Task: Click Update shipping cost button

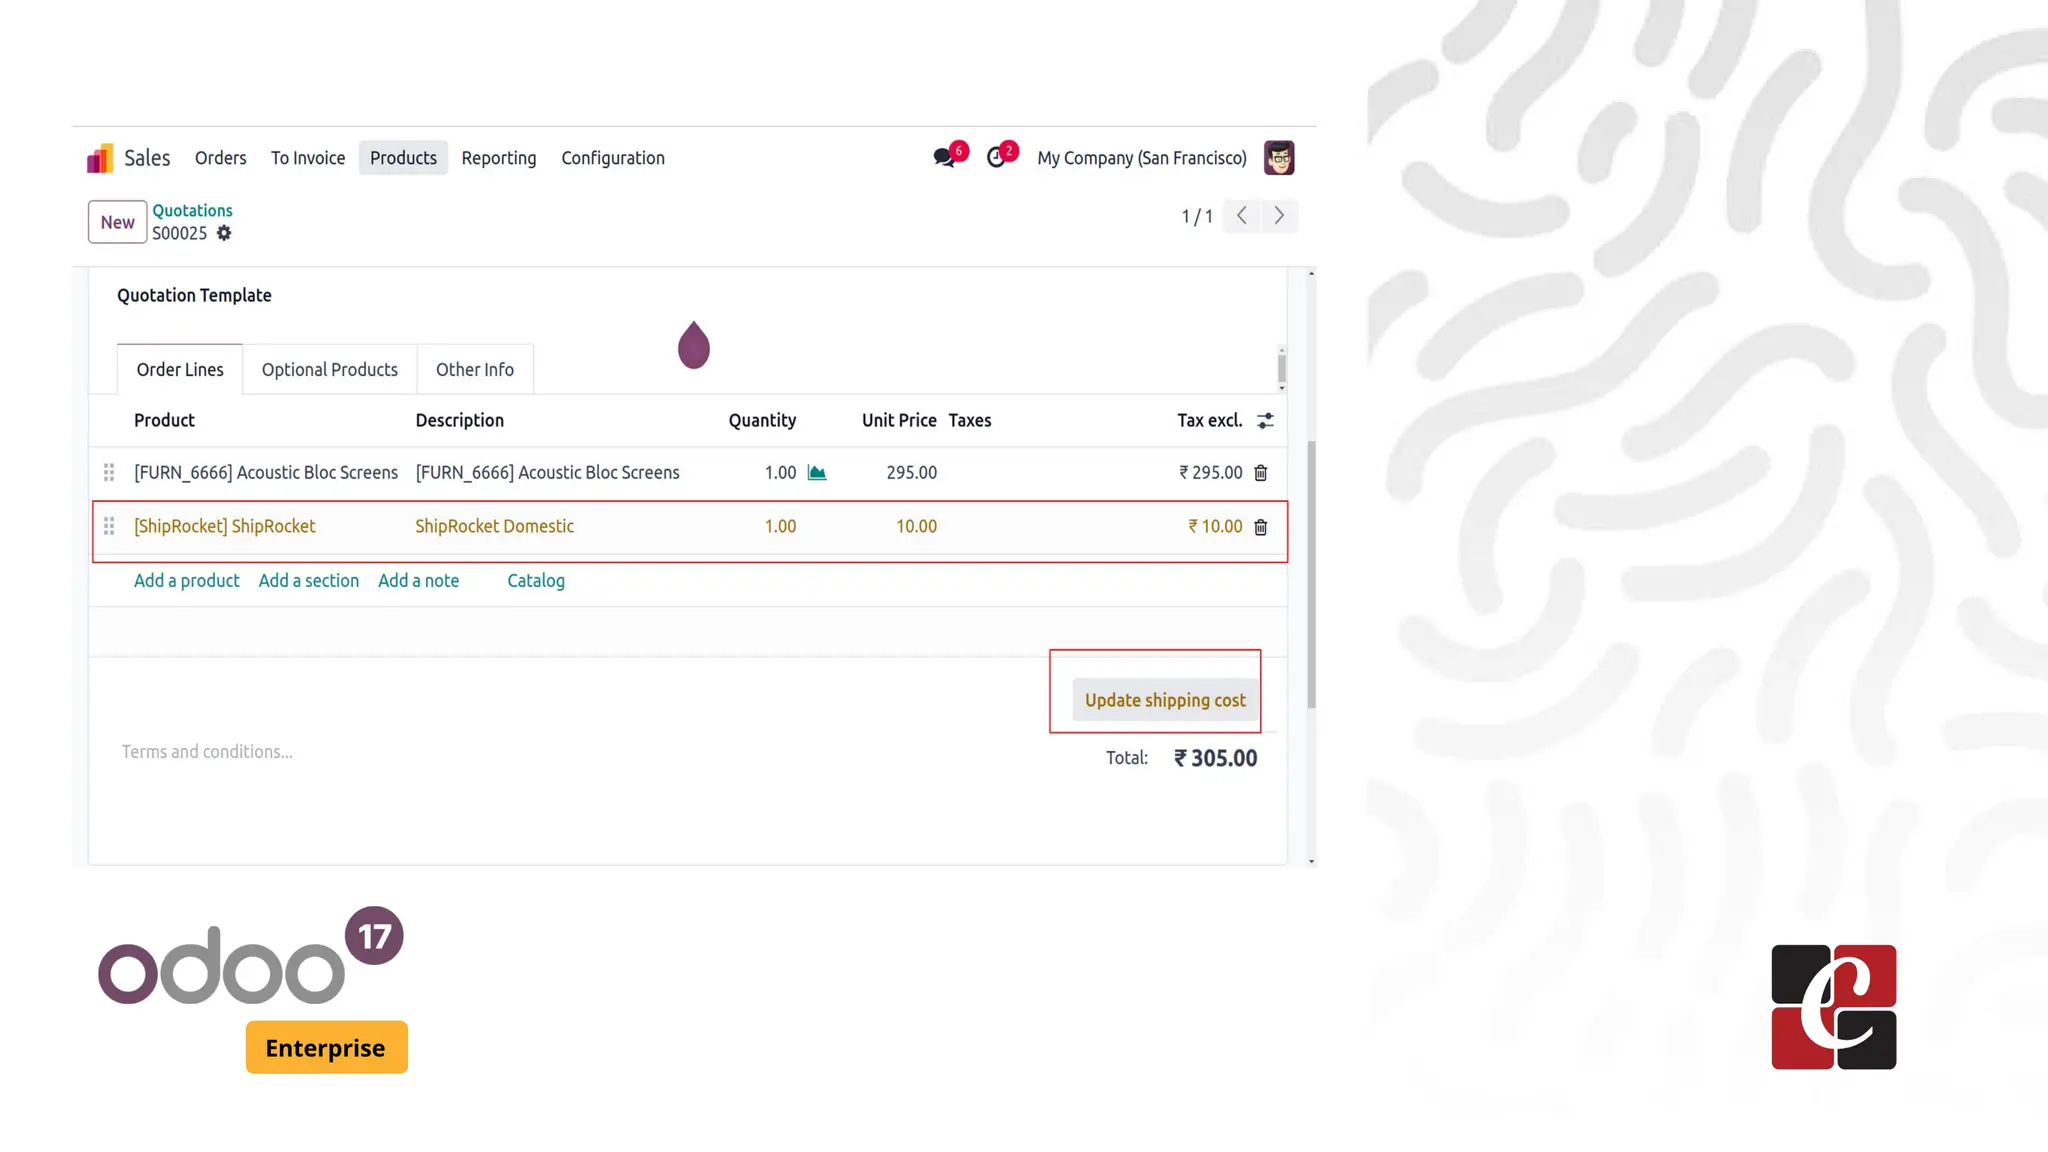Action: [x=1165, y=700]
